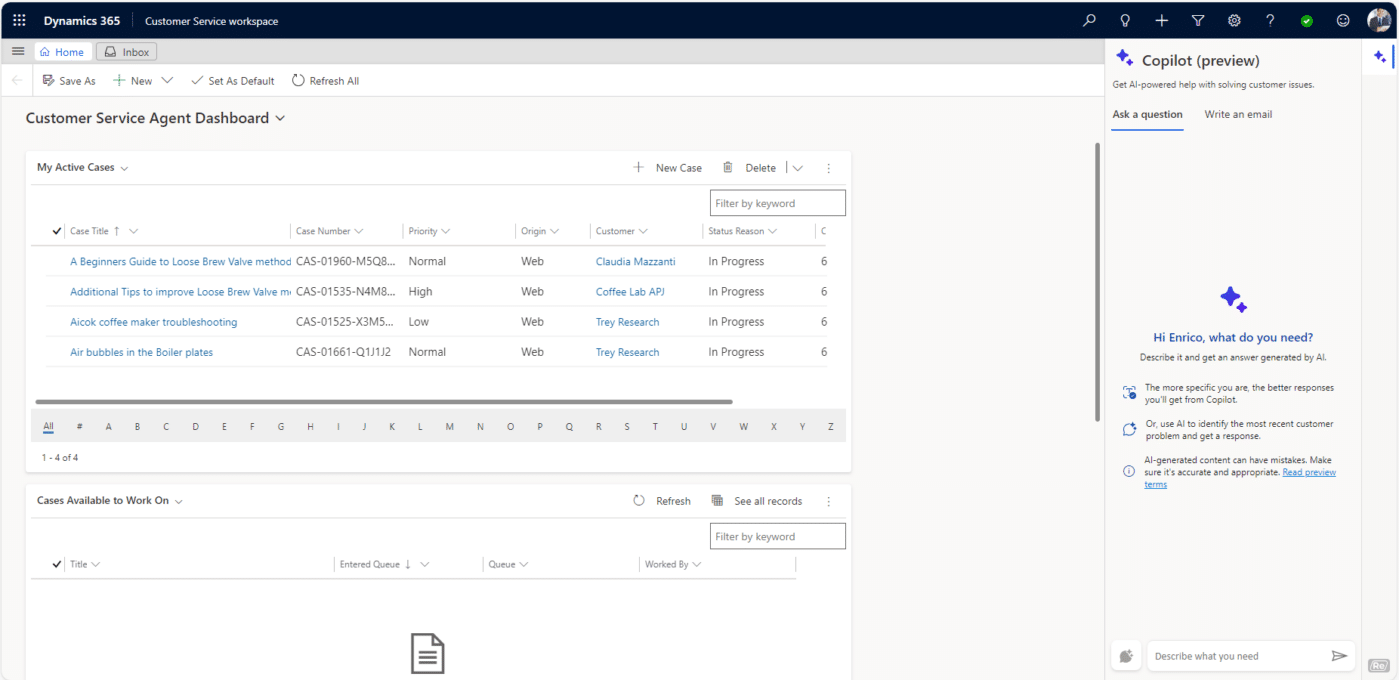Click Delete in My Active Cases
Viewport: 1399px width, 680px height.
(x=749, y=168)
